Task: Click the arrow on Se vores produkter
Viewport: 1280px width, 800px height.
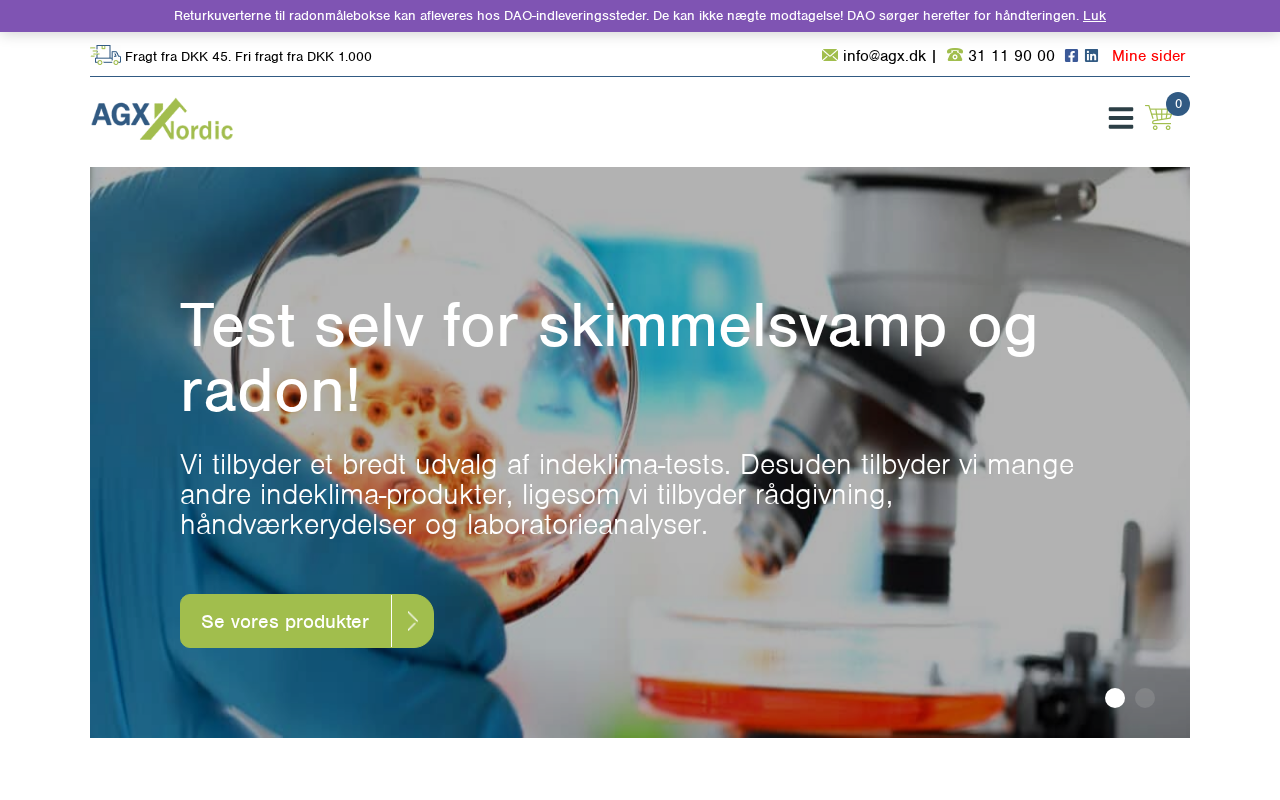Action: pos(413,621)
